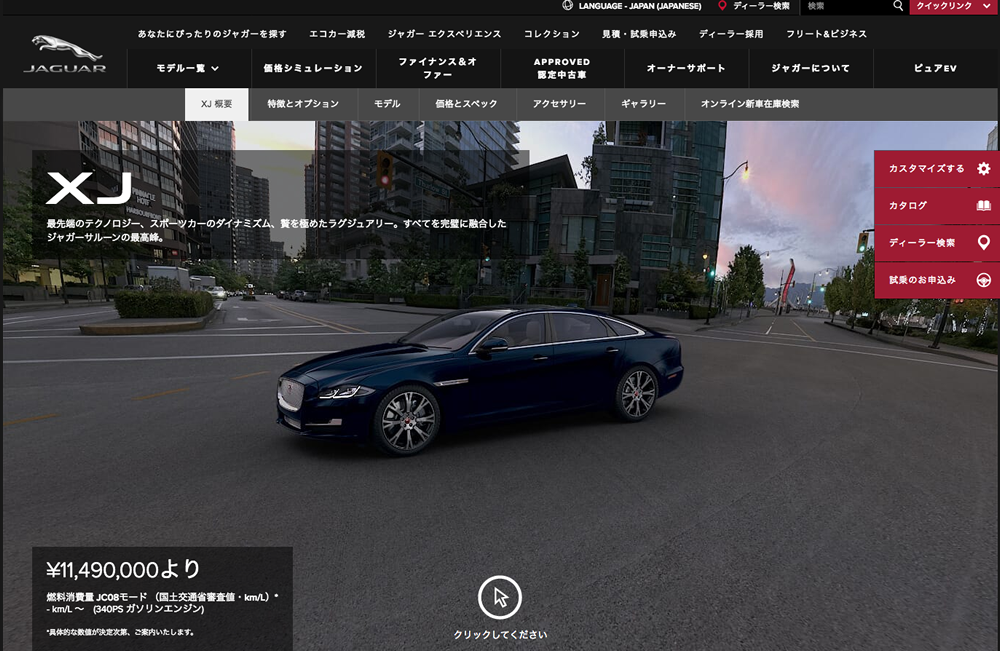Click 見積・試乗申込み link
Viewport: 1000px width, 651px height.
tap(639, 34)
